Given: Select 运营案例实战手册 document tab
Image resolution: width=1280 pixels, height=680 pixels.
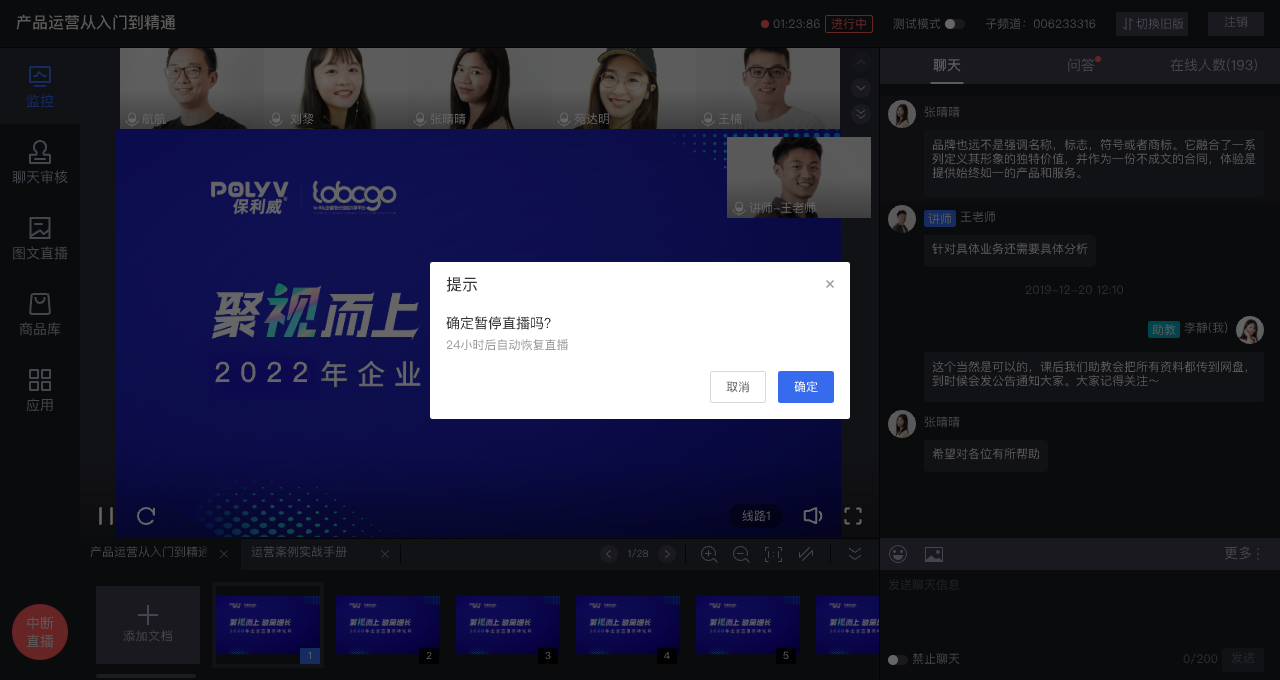Looking at the screenshot, I should [299, 553].
